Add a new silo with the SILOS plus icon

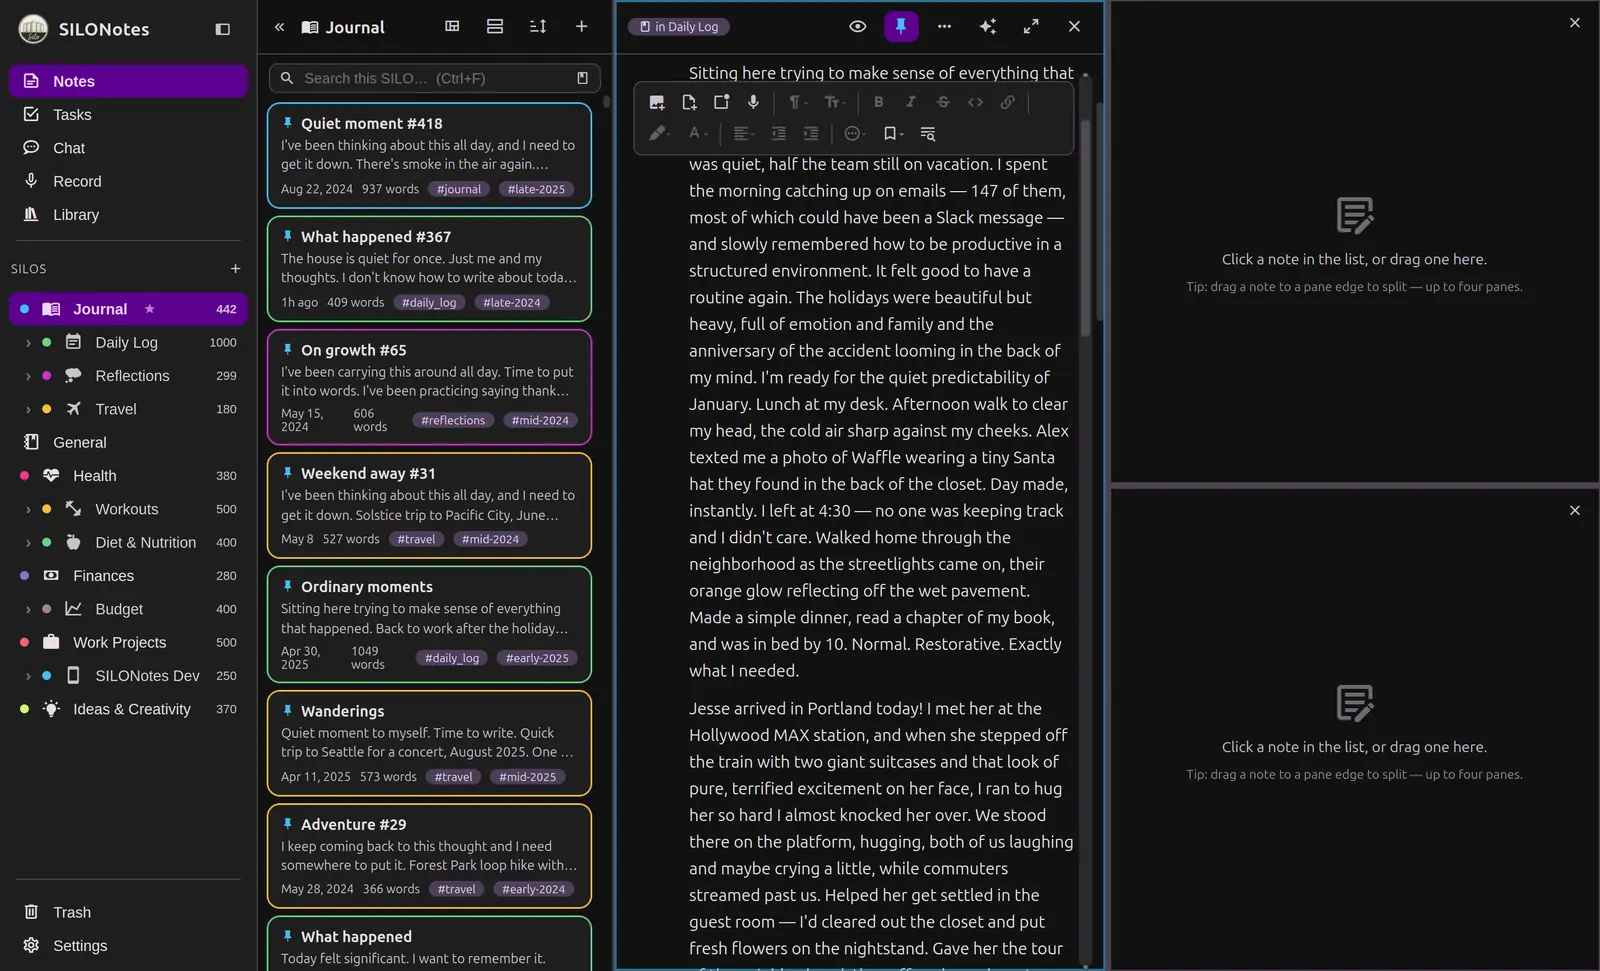235,269
